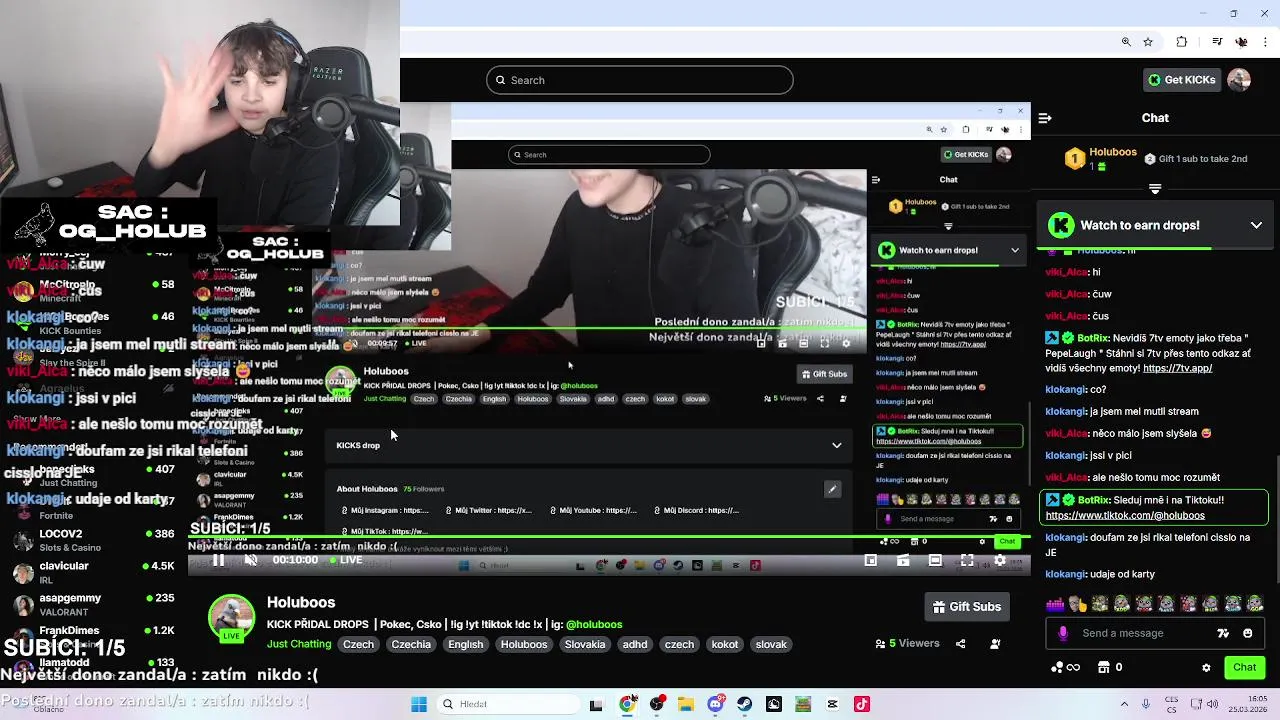1280x720 pixels.
Task: Open the user profile avatar menu
Action: (x=1239, y=80)
